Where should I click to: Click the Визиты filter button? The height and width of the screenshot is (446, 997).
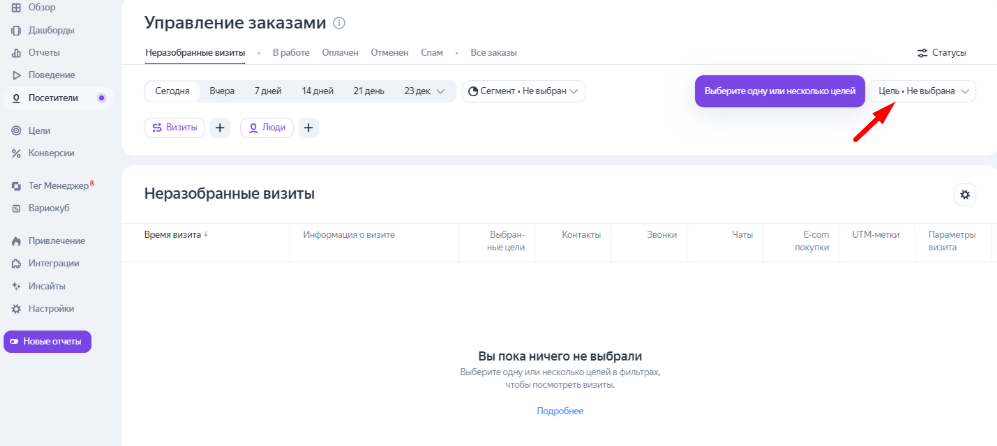coord(175,128)
